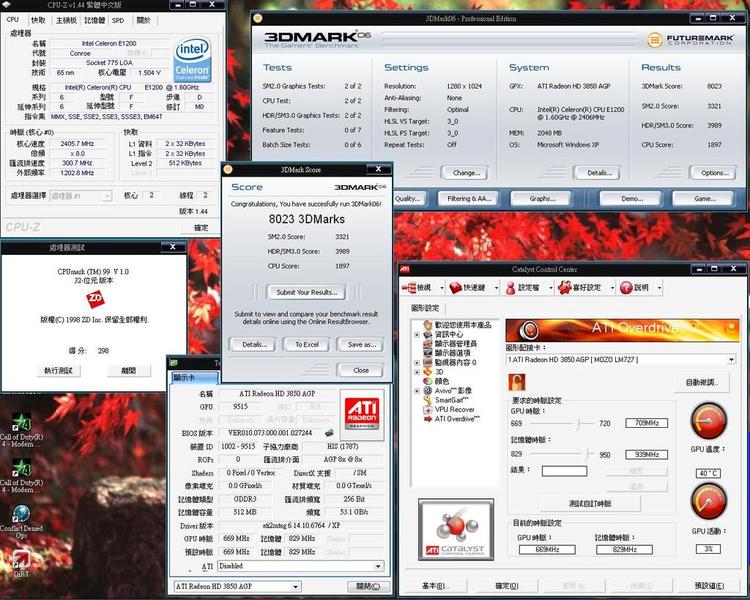
Task: Click the CPU-Z title bar icon
Action: pyautogui.click(x=7, y=4)
